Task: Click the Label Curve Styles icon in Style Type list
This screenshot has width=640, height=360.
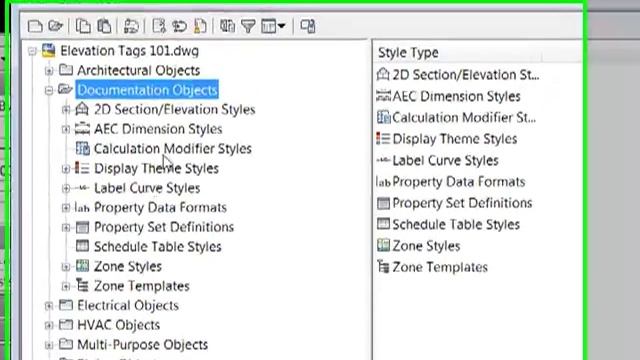Action: click(383, 160)
